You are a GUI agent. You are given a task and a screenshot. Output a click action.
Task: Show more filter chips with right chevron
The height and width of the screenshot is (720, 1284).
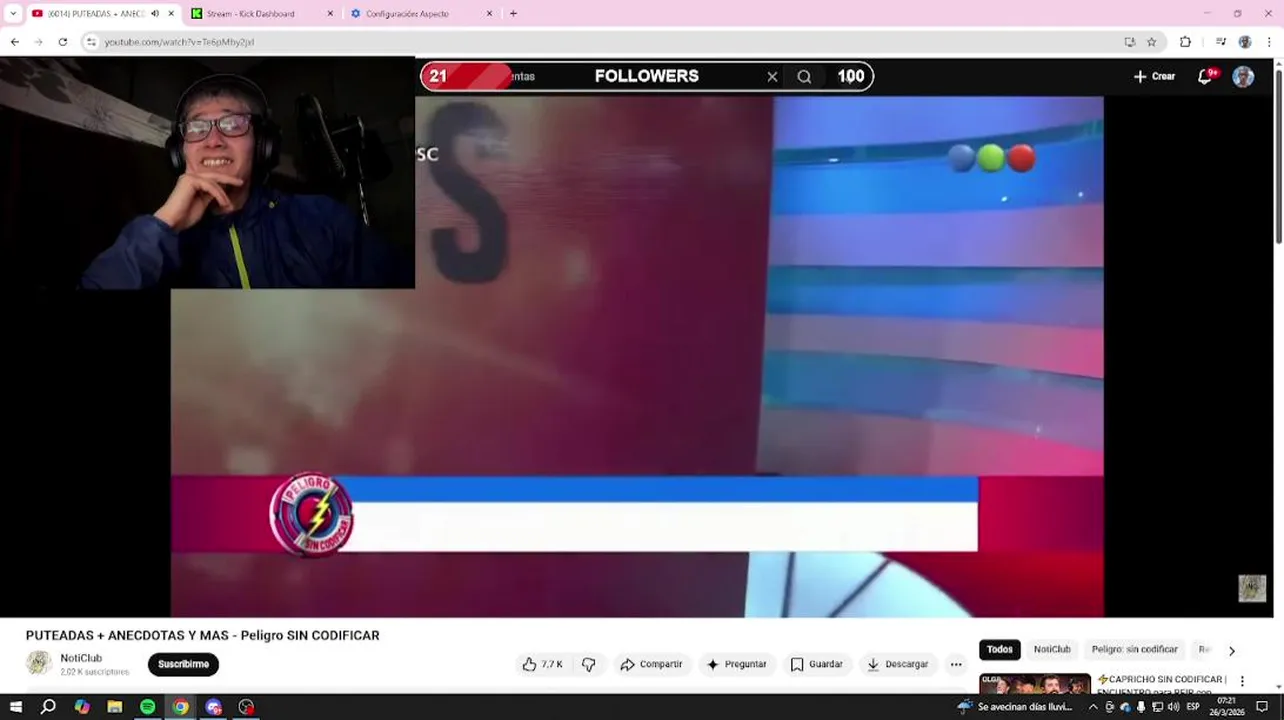(1231, 650)
